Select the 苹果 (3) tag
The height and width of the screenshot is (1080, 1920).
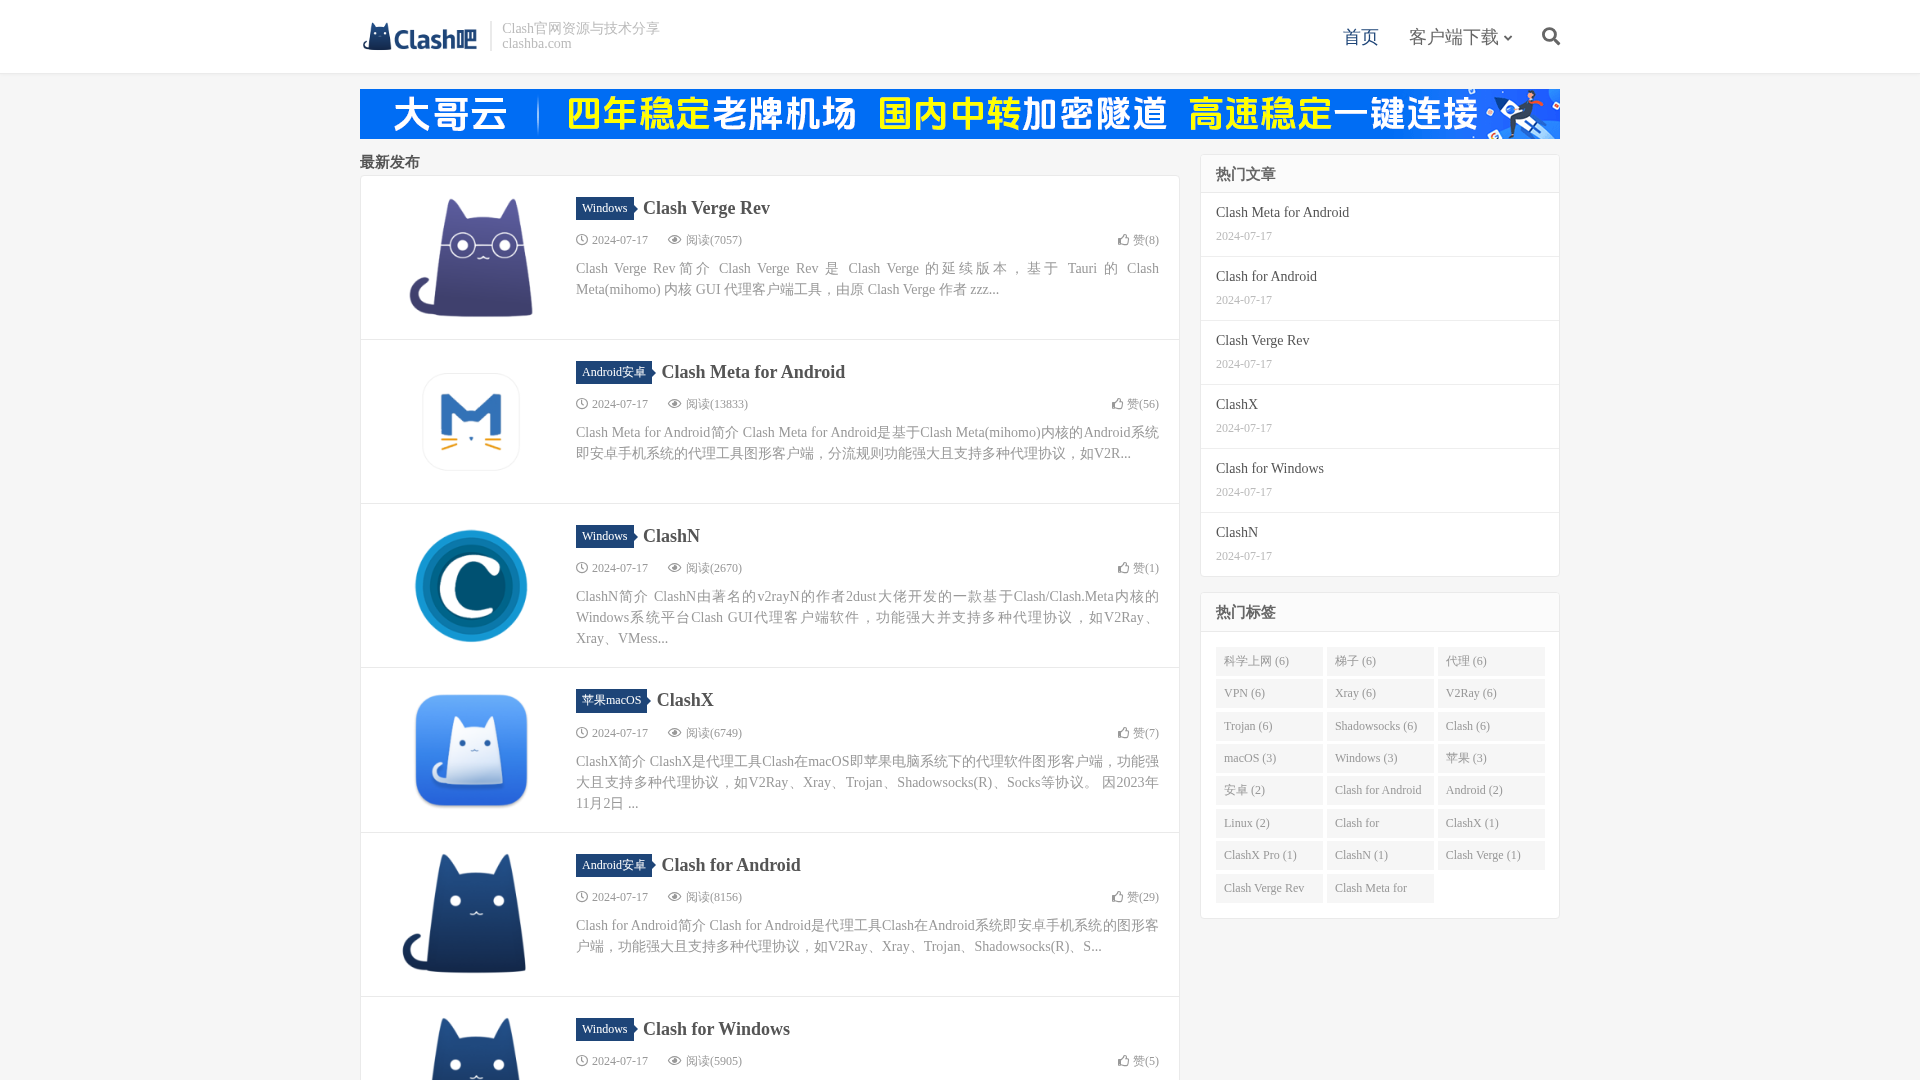pyautogui.click(x=1491, y=758)
